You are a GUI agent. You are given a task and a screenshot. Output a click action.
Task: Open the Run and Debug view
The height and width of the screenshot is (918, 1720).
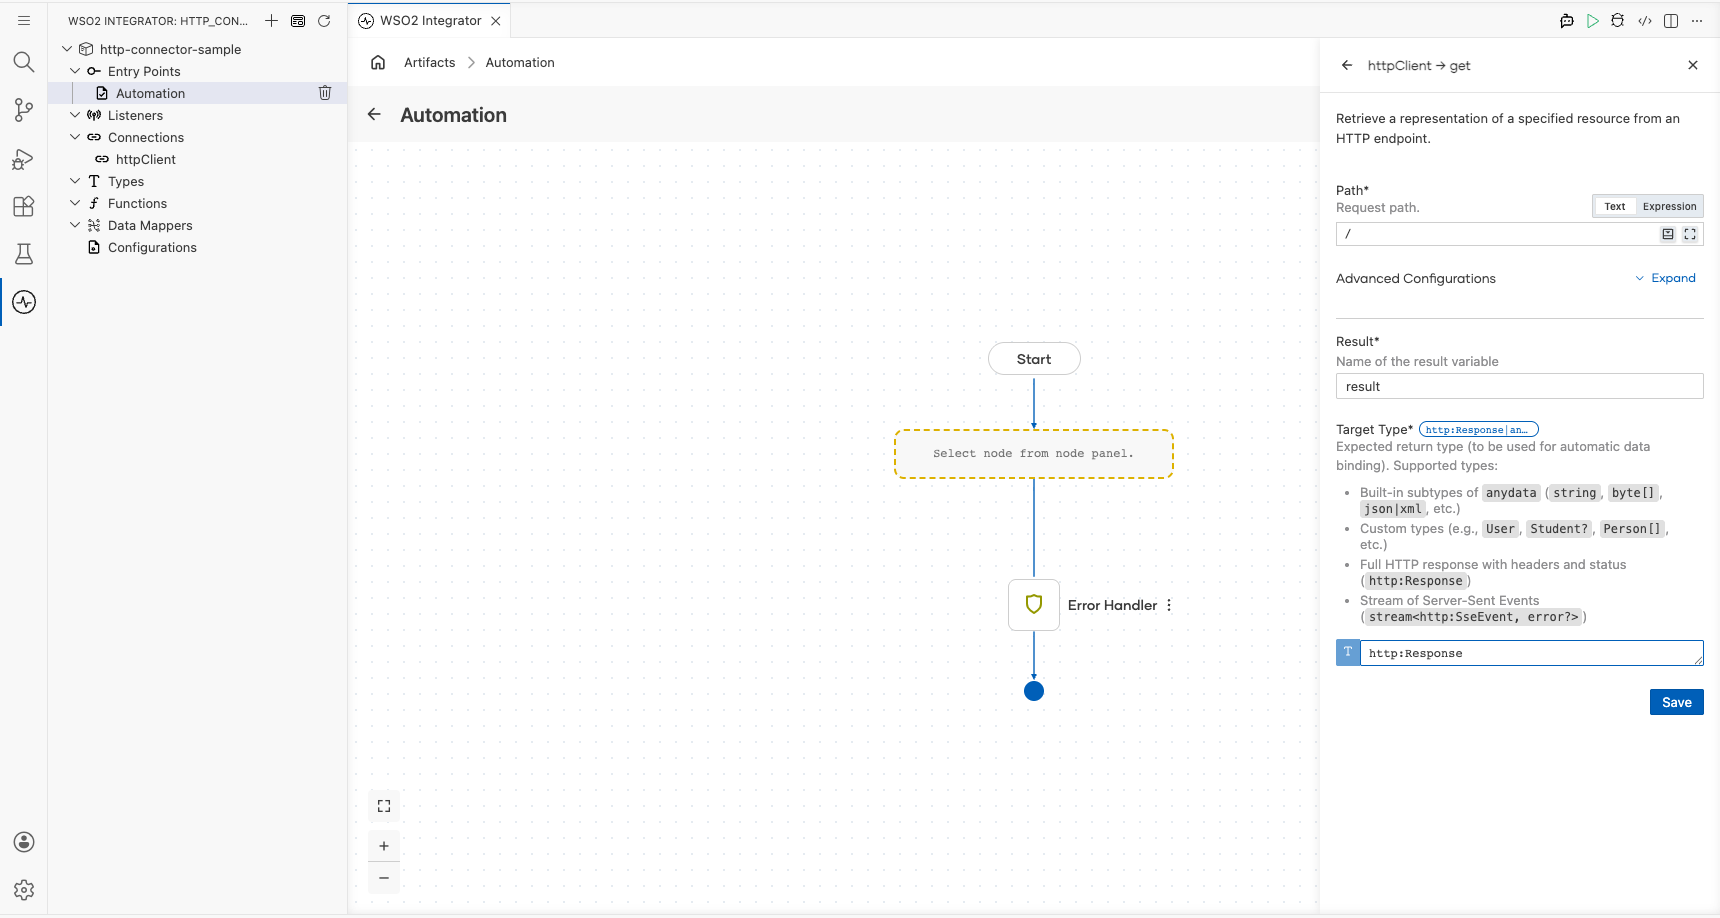click(x=24, y=158)
